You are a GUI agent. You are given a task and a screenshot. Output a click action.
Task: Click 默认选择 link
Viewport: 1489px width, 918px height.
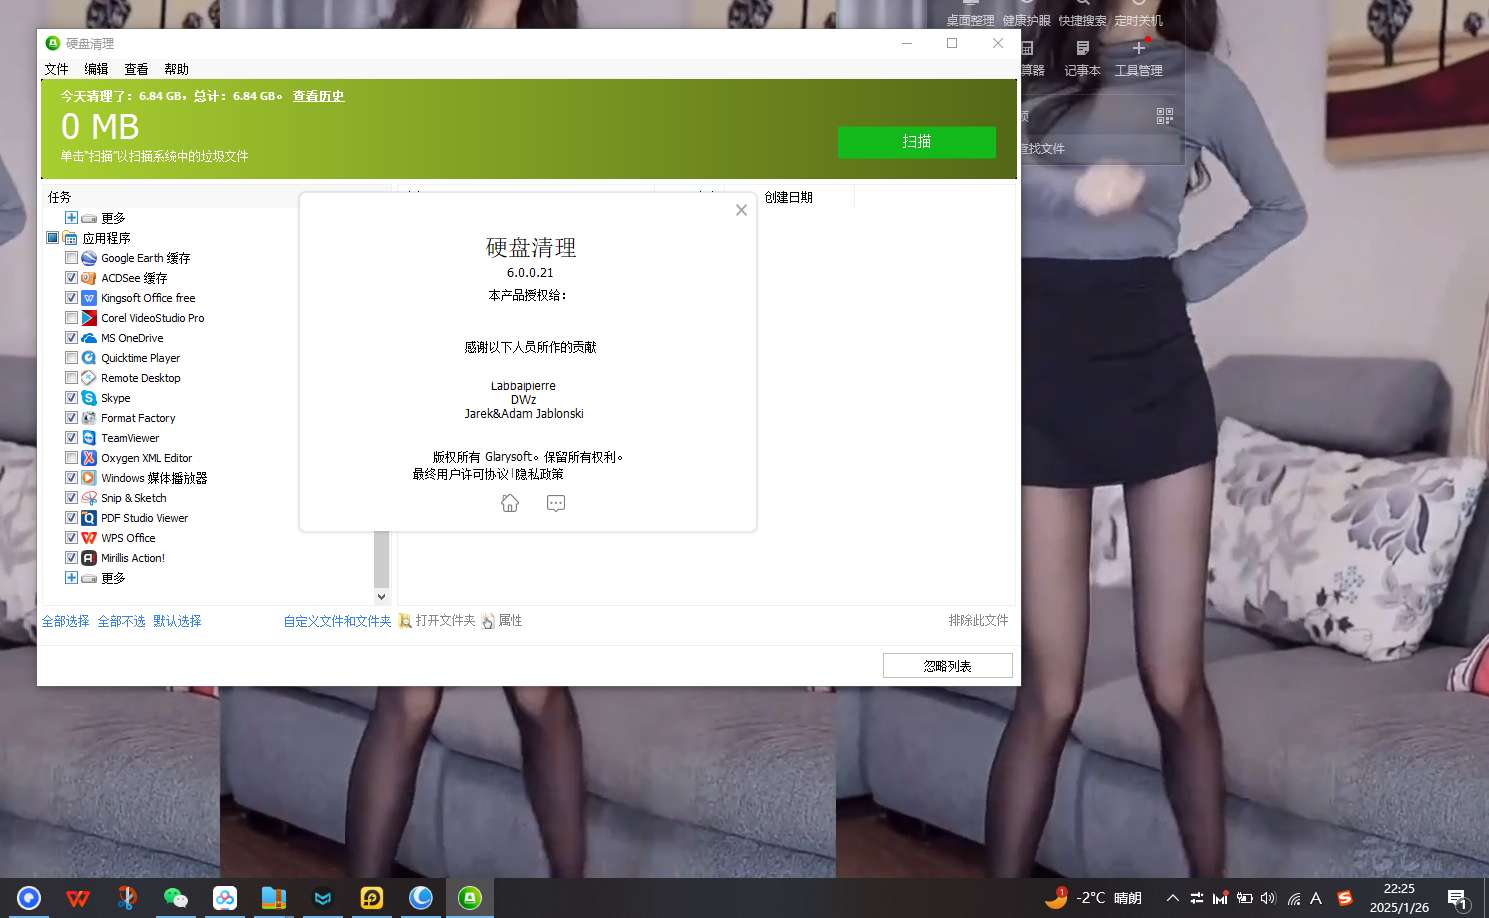[177, 621]
